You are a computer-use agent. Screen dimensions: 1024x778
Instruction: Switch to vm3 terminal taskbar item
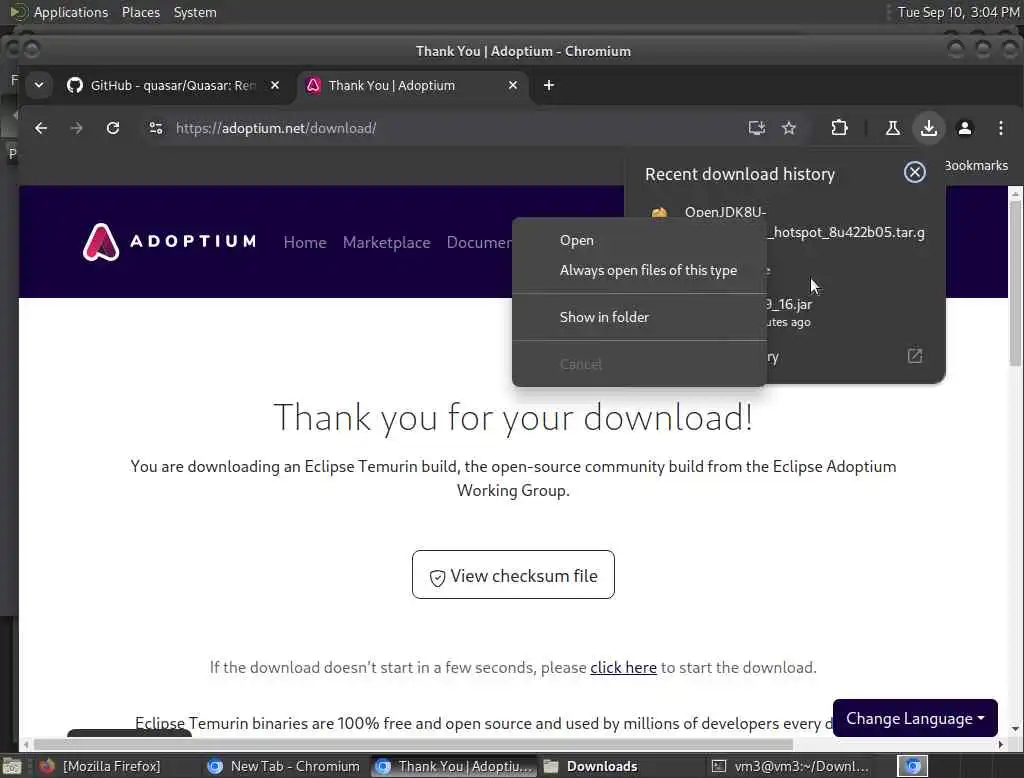(x=790, y=766)
